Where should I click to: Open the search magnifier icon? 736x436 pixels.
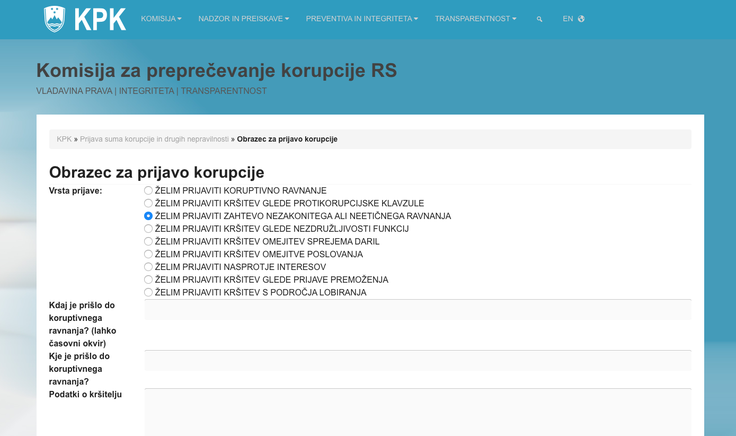[x=539, y=19]
